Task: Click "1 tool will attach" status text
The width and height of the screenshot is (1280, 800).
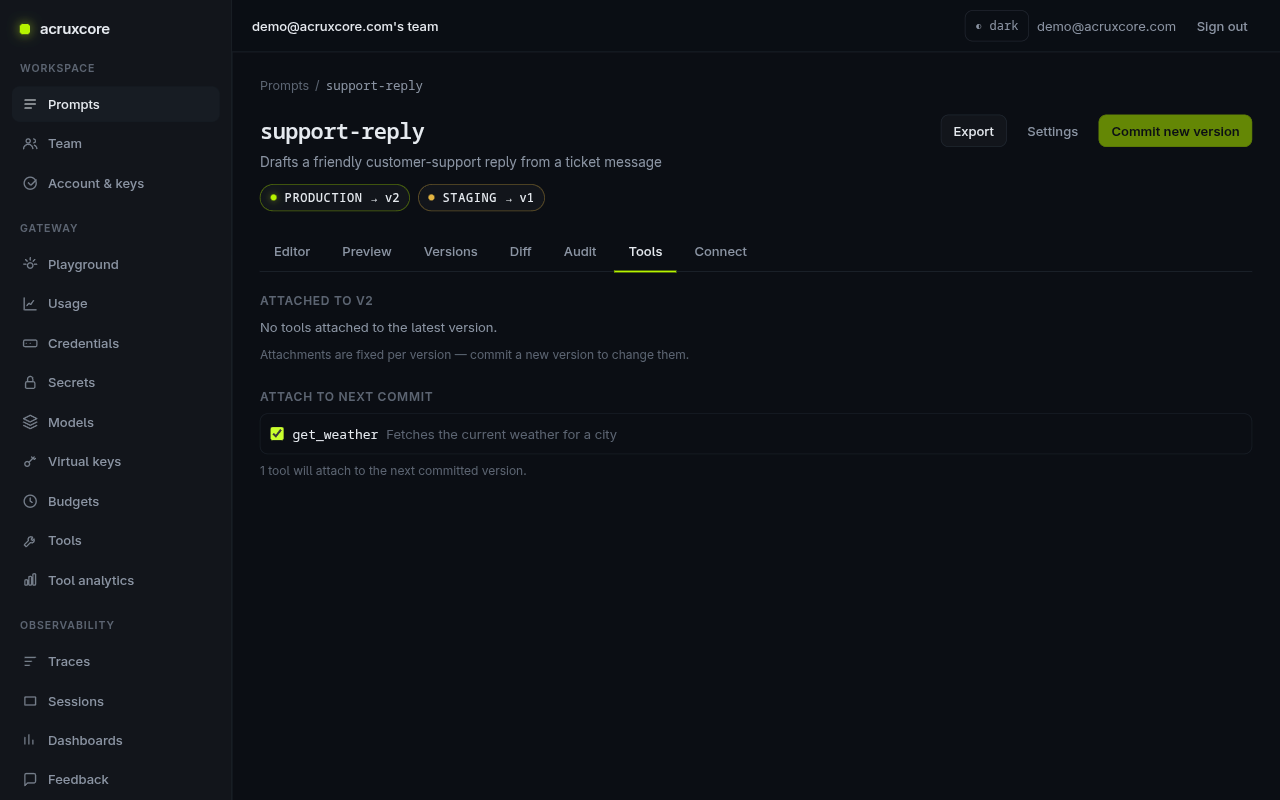Action: click(x=393, y=470)
